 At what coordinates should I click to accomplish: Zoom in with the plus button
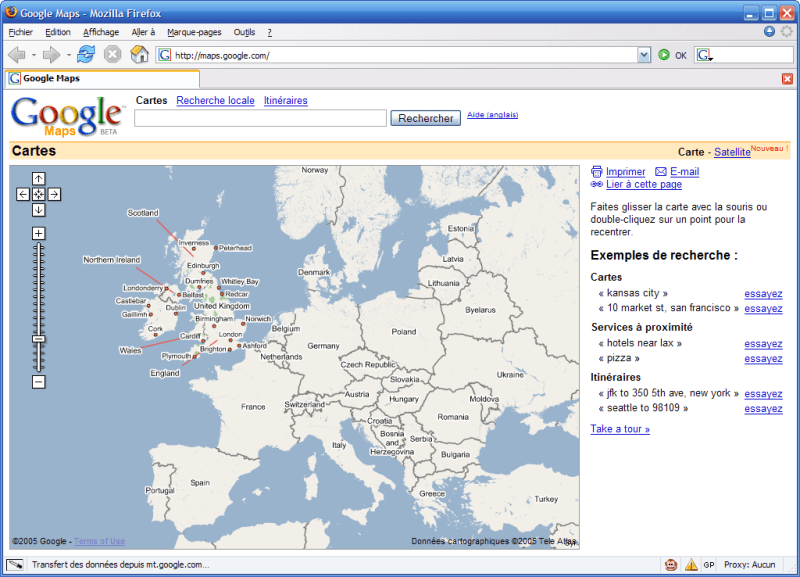pos(39,233)
